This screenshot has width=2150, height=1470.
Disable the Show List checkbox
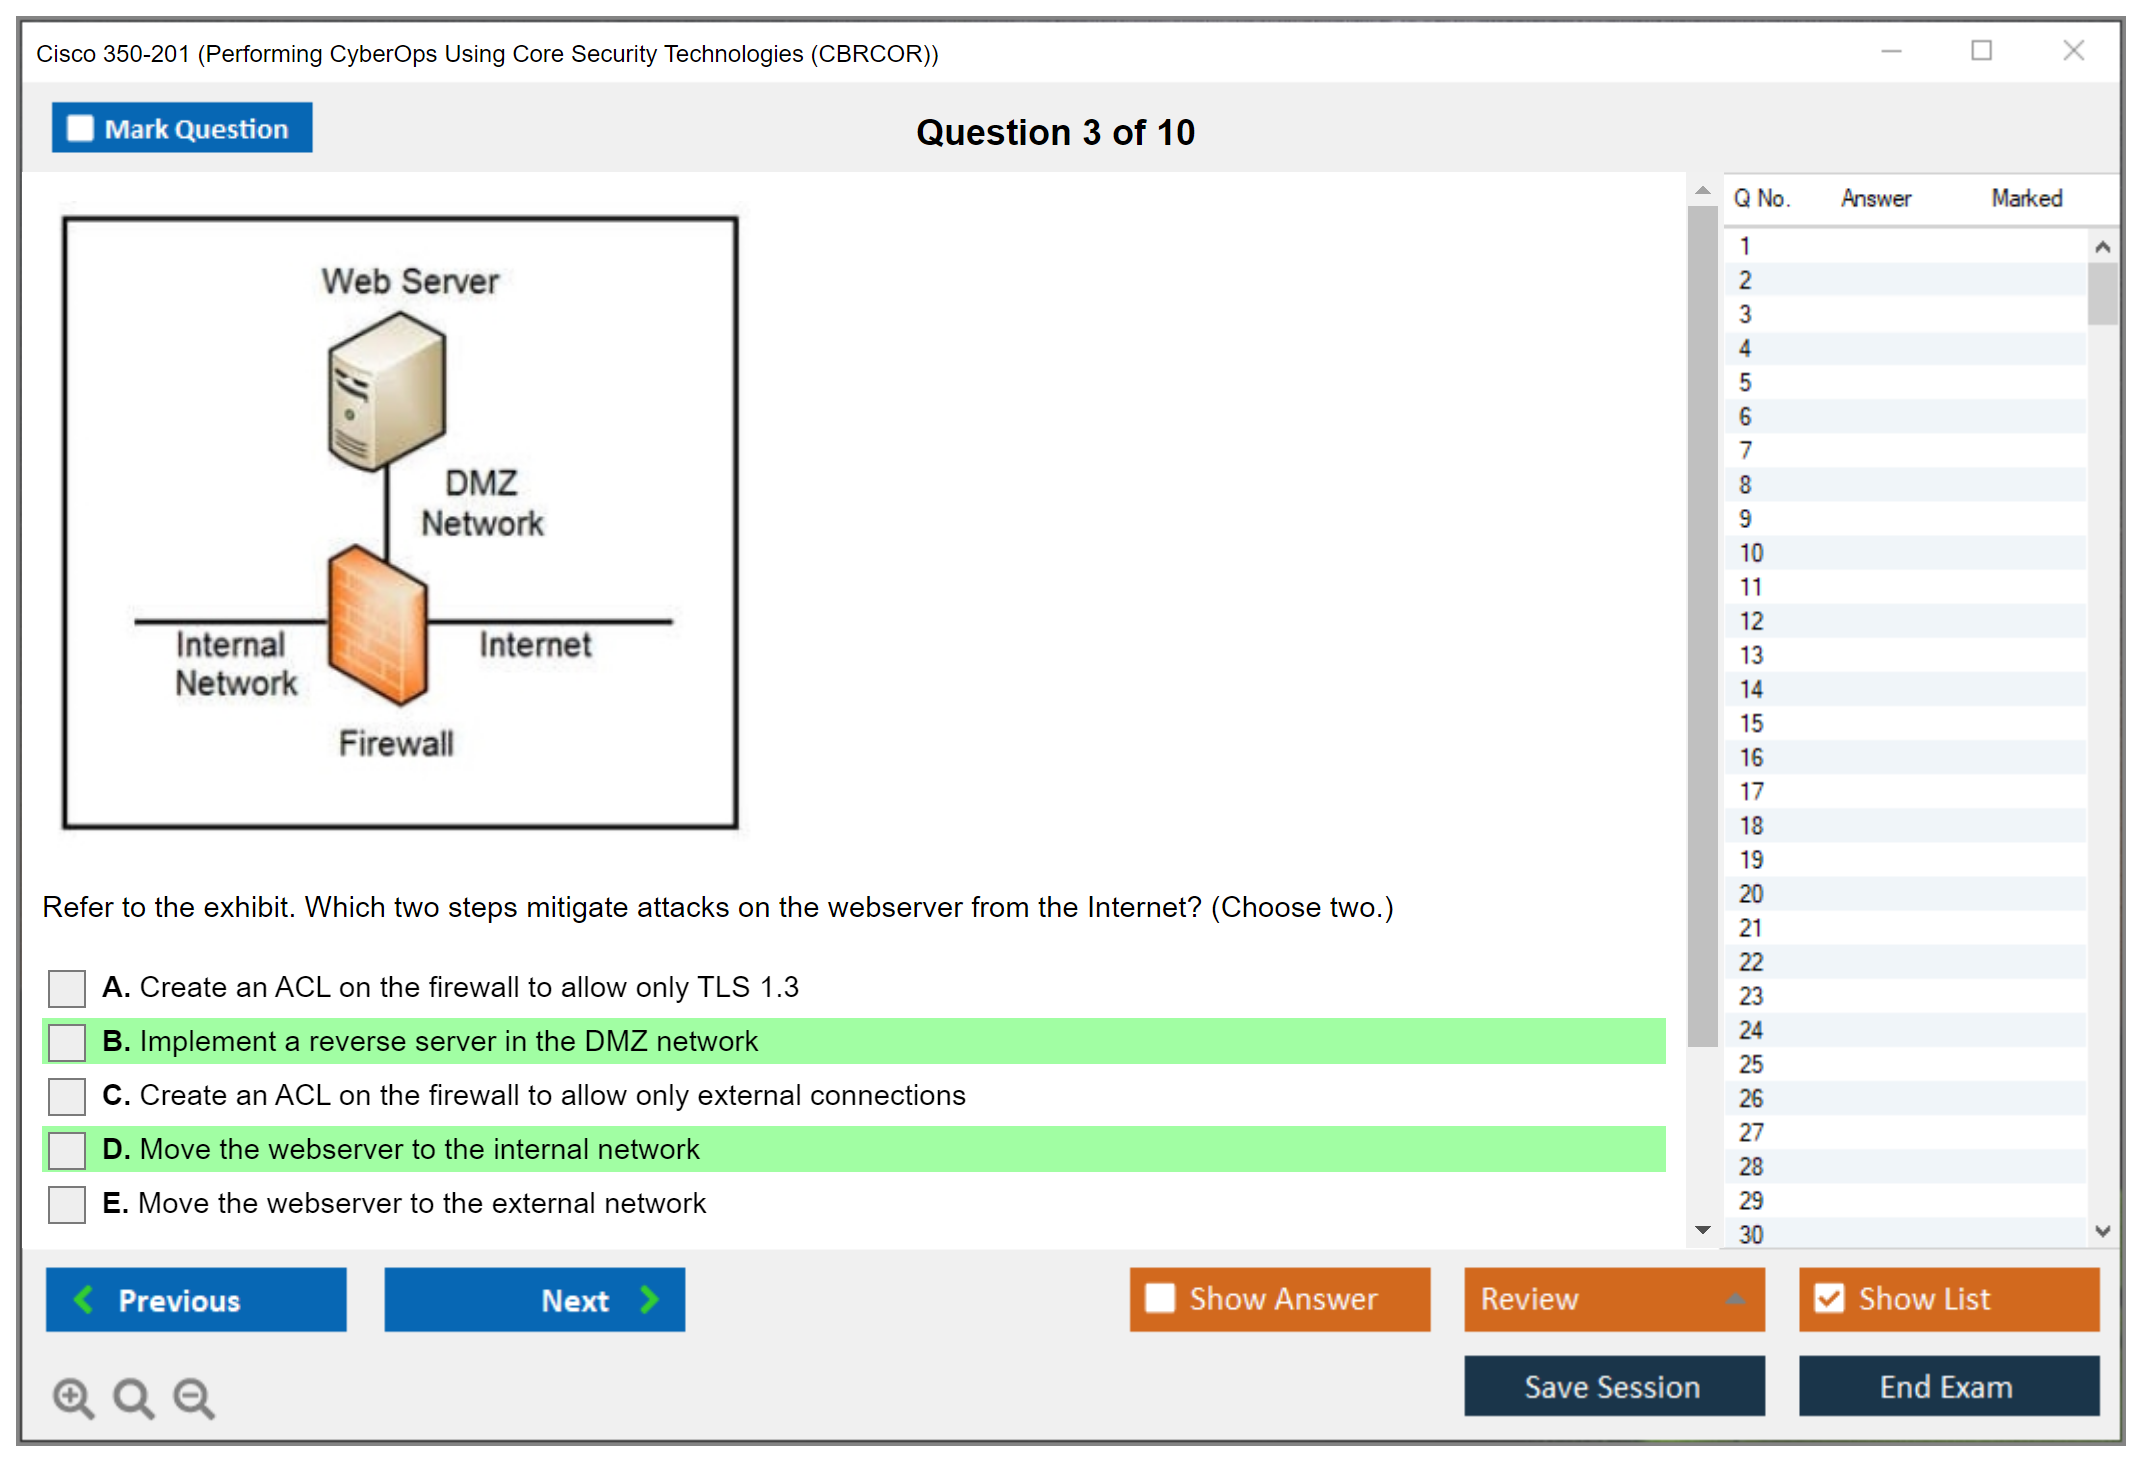pyautogui.click(x=1829, y=1298)
